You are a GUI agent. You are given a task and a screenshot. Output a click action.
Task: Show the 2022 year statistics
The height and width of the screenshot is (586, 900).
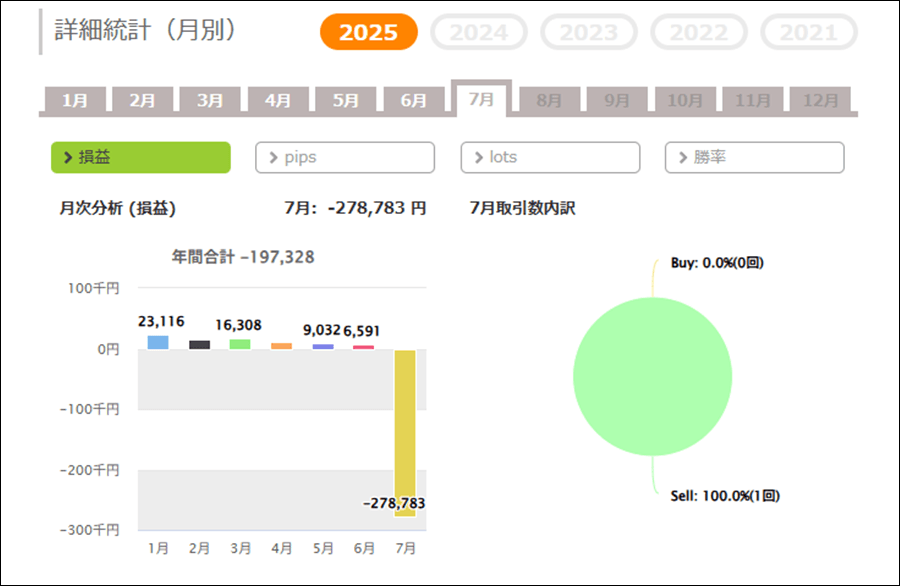(699, 32)
